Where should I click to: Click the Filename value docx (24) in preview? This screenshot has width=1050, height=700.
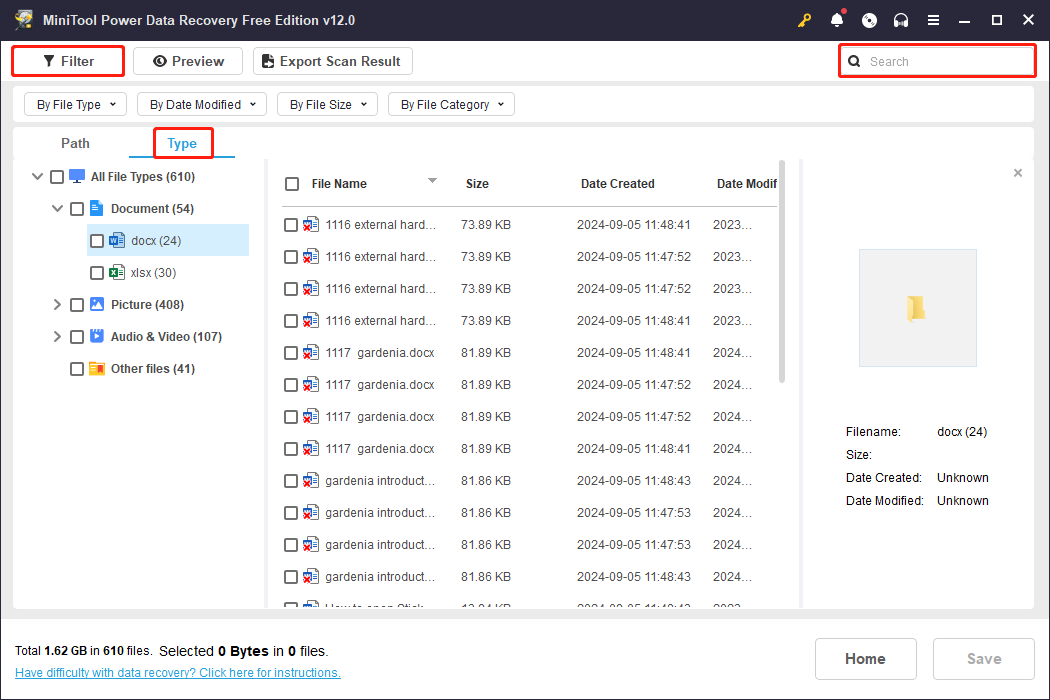(x=962, y=432)
